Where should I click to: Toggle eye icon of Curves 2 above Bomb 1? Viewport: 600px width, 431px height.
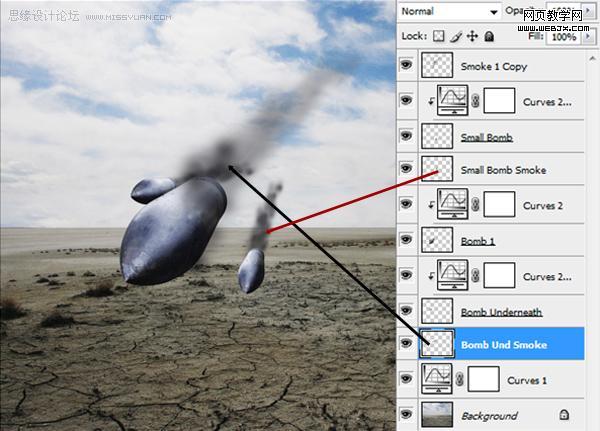(406, 204)
